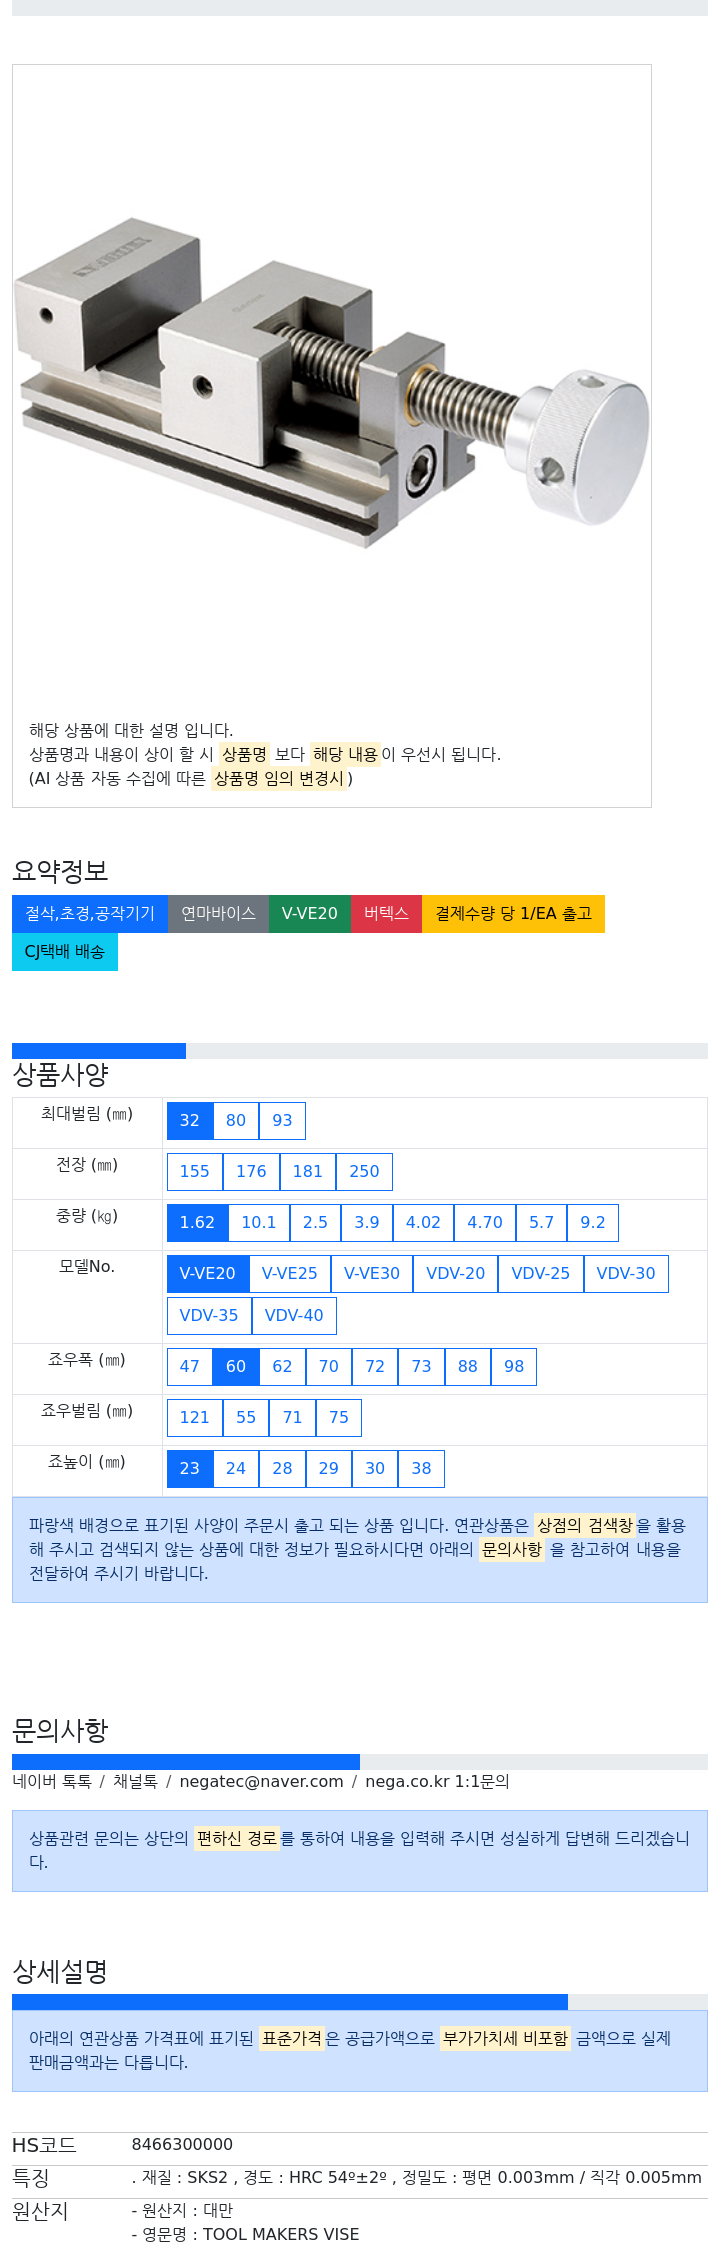This screenshot has width=720, height=2247.
Task: Select the 절삭,초경,공작기기 category tag
Action: point(90,914)
